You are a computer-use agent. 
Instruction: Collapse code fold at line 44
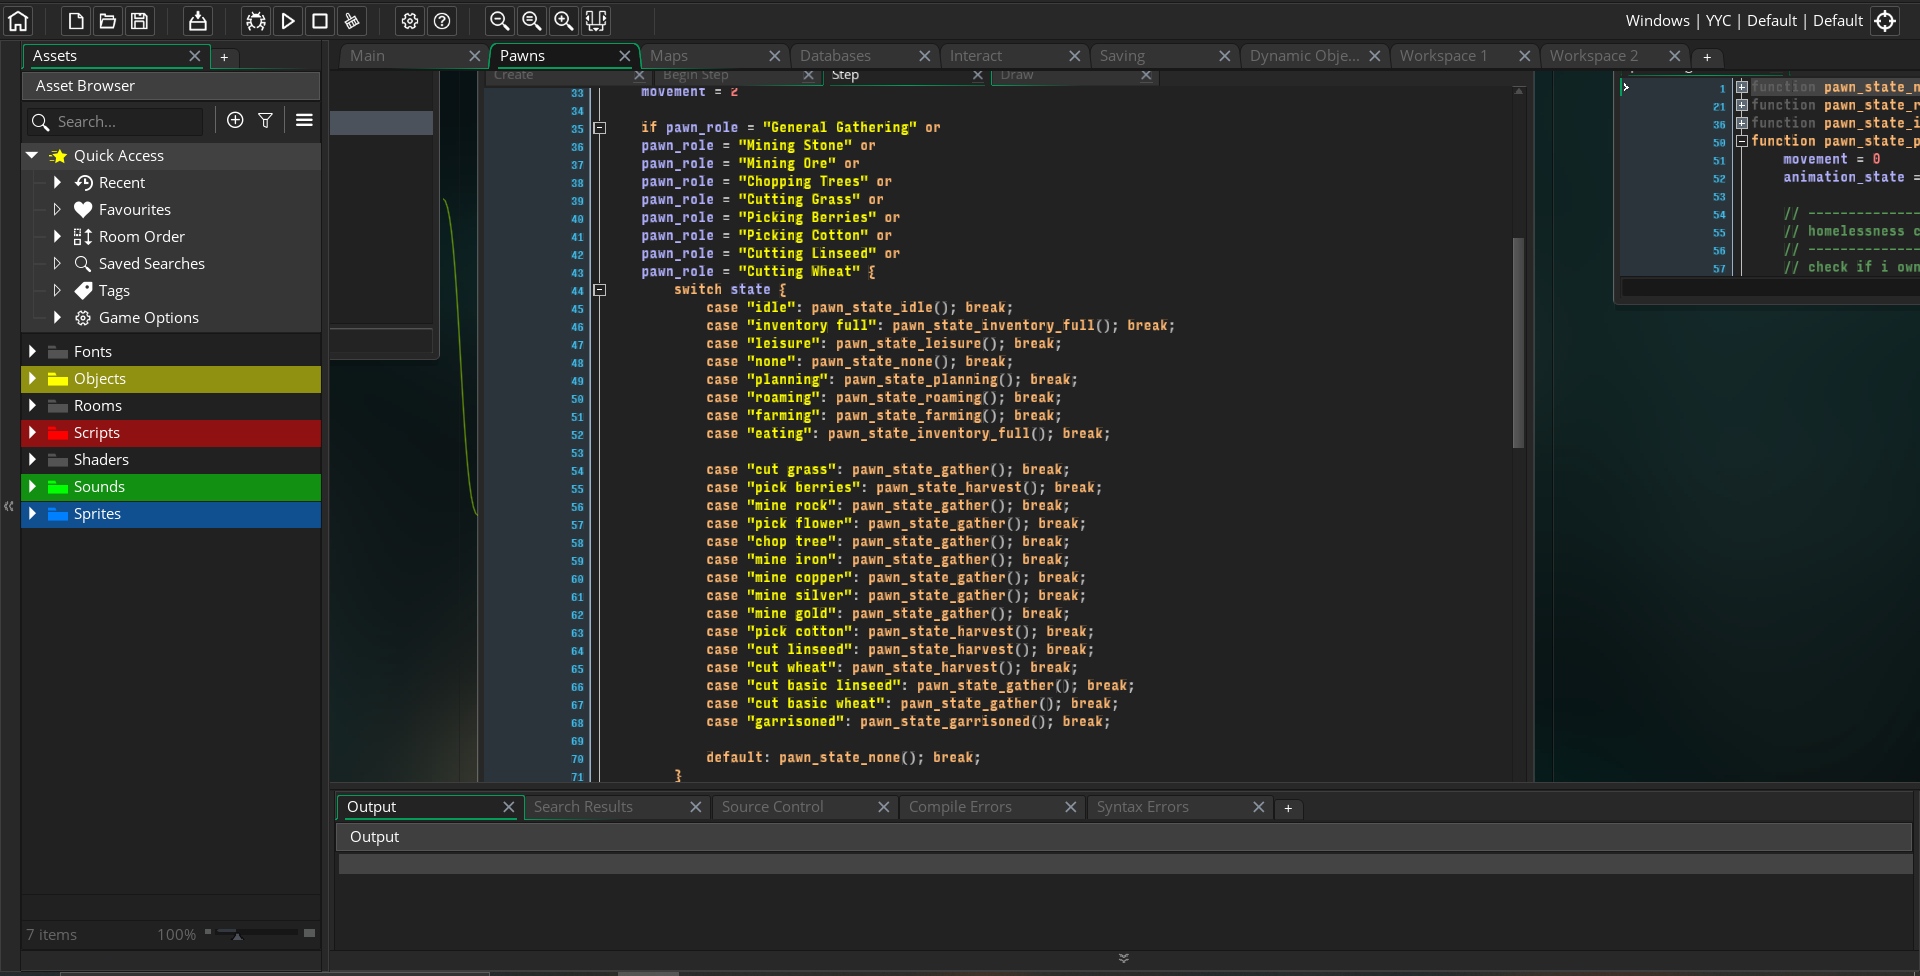(x=600, y=290)
